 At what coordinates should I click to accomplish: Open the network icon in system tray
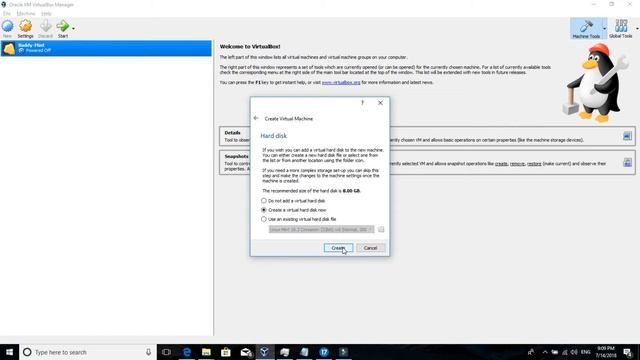coord(564,352)
